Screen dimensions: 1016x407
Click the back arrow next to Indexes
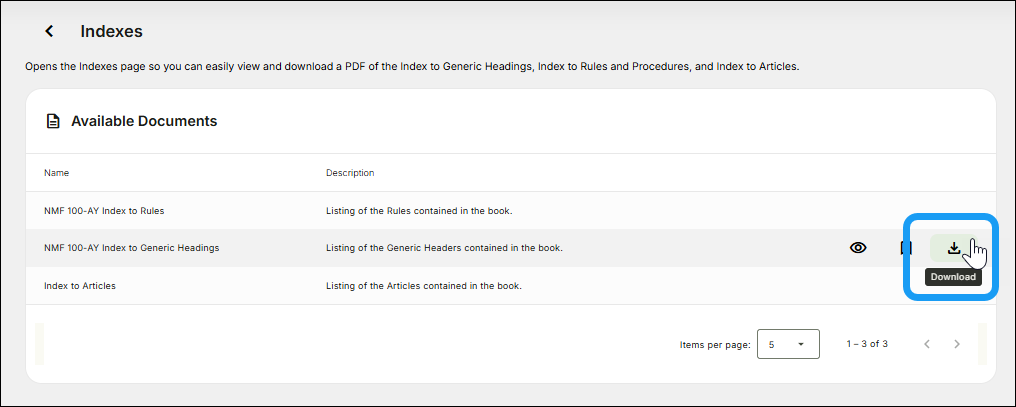(49, 32)
